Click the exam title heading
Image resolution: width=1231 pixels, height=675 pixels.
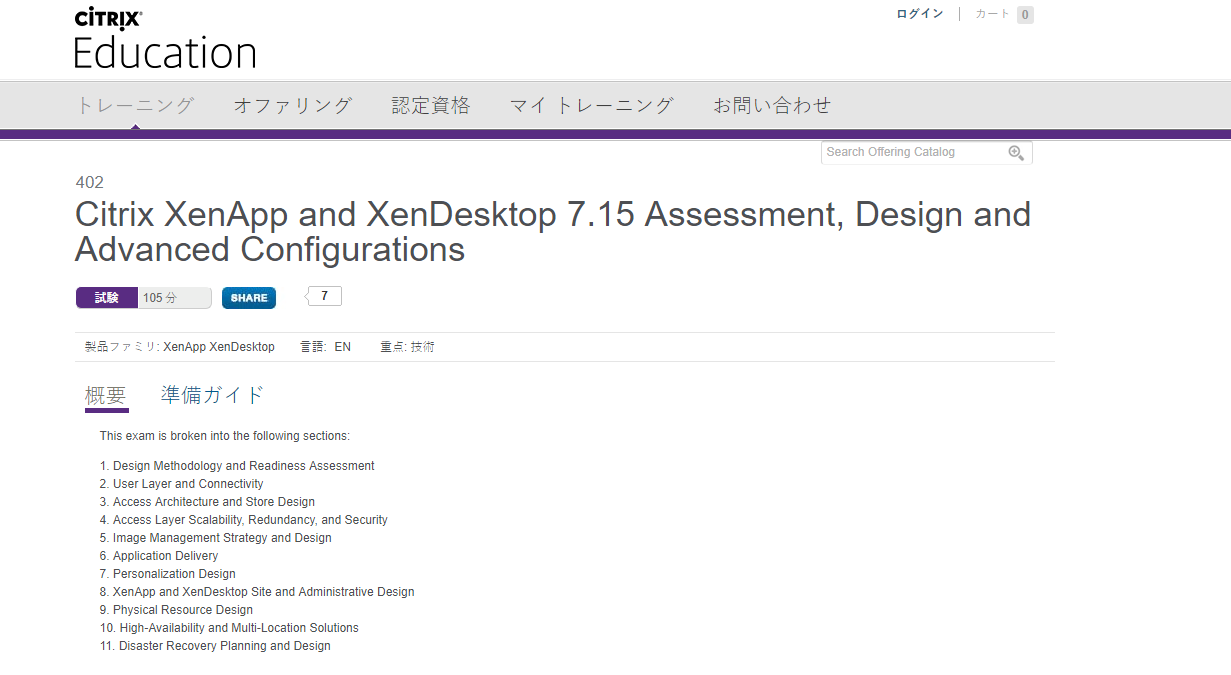click(x=553, y=231)
